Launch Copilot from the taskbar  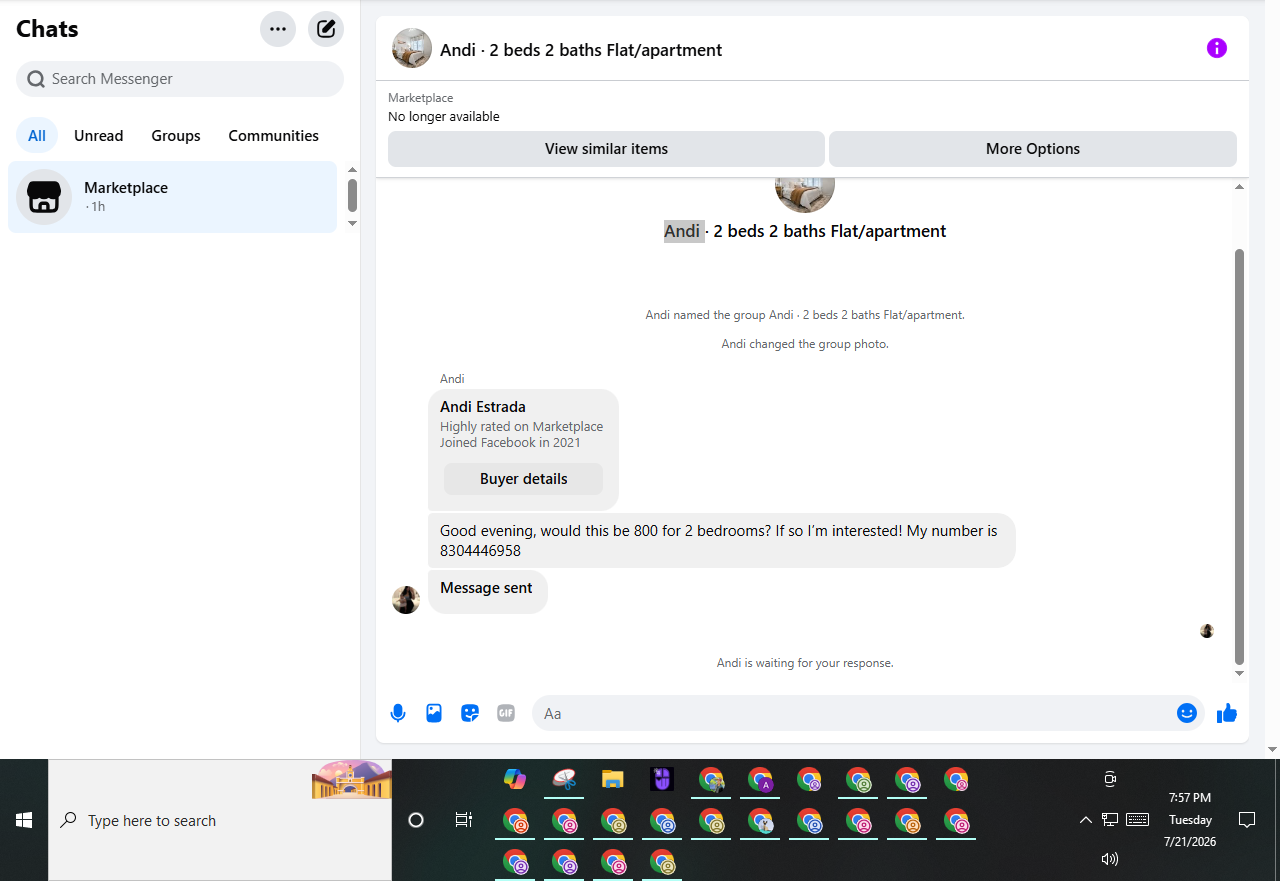[515, 778]
